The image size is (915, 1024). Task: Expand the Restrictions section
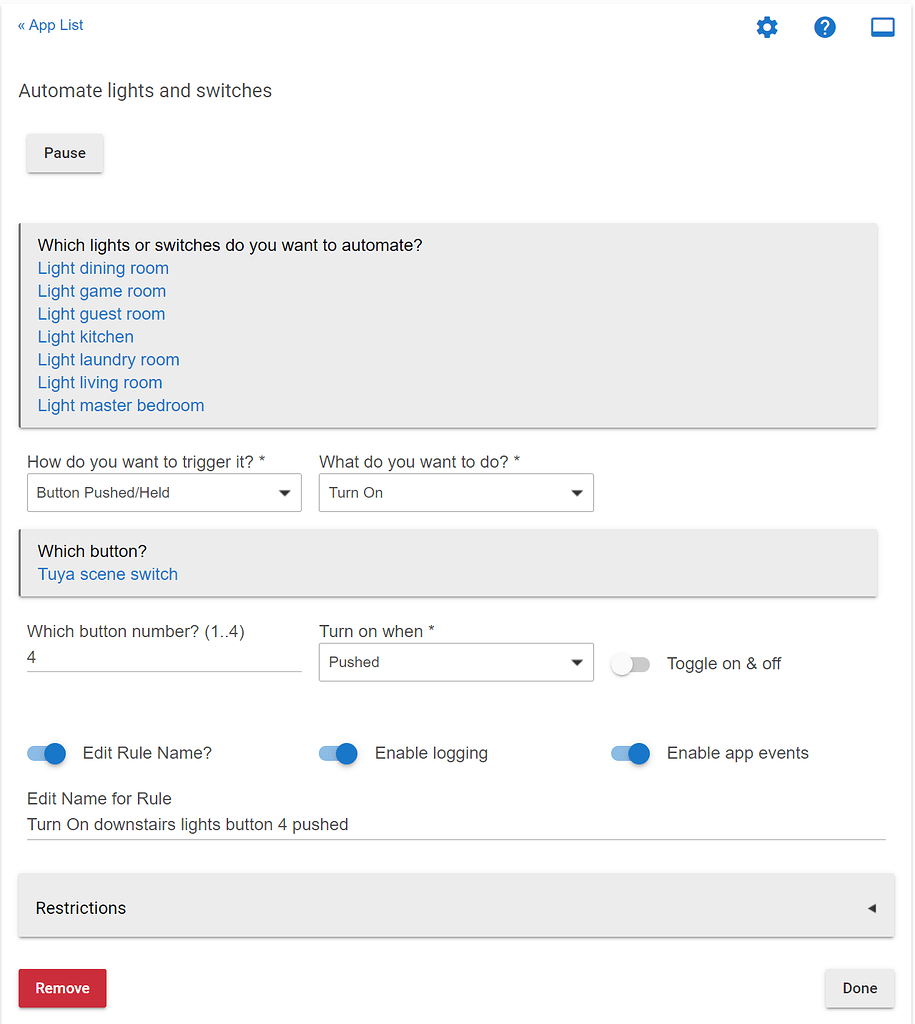[x=456, y=908]
